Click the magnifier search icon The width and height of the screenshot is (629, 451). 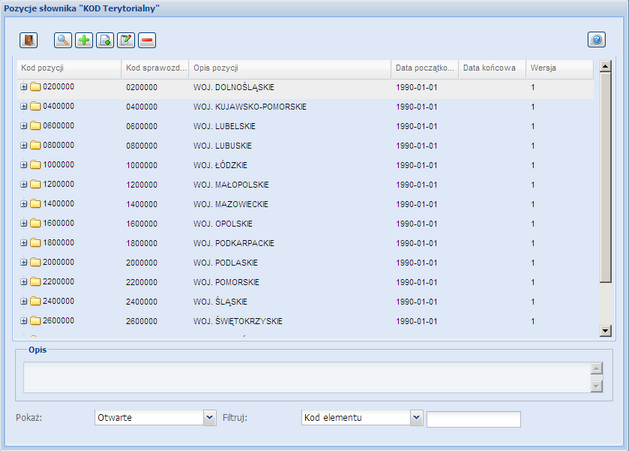click(x=63, y=40)
